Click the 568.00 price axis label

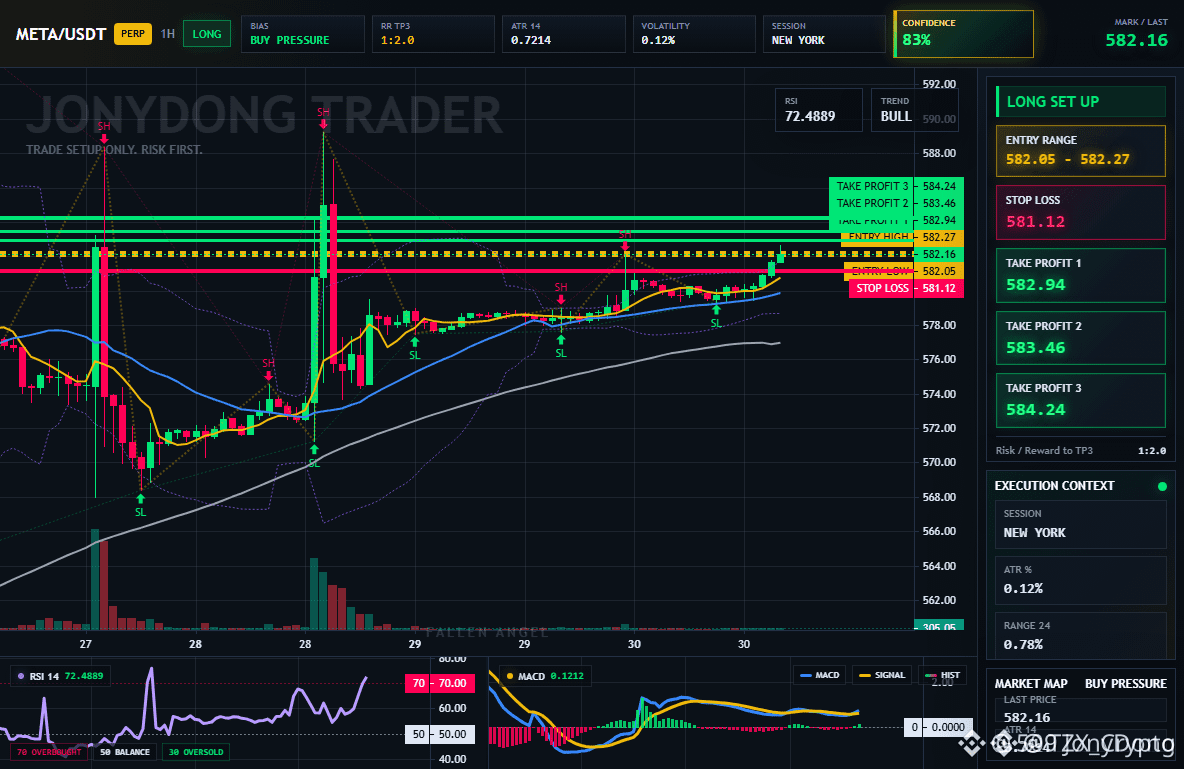939,497
